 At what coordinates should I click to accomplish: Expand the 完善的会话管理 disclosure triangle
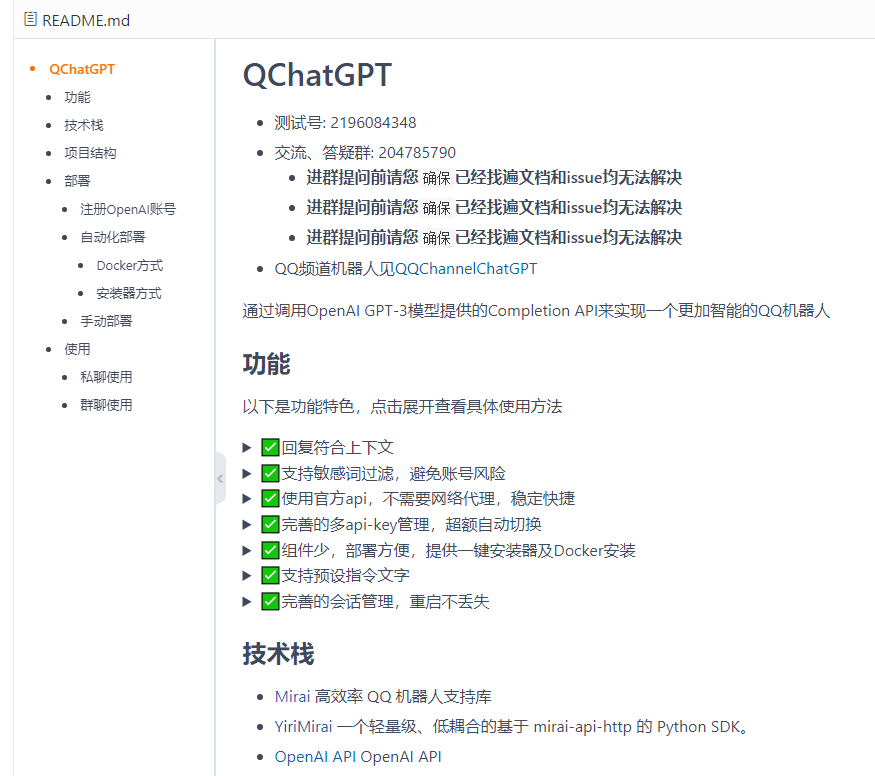click(247, 601)
